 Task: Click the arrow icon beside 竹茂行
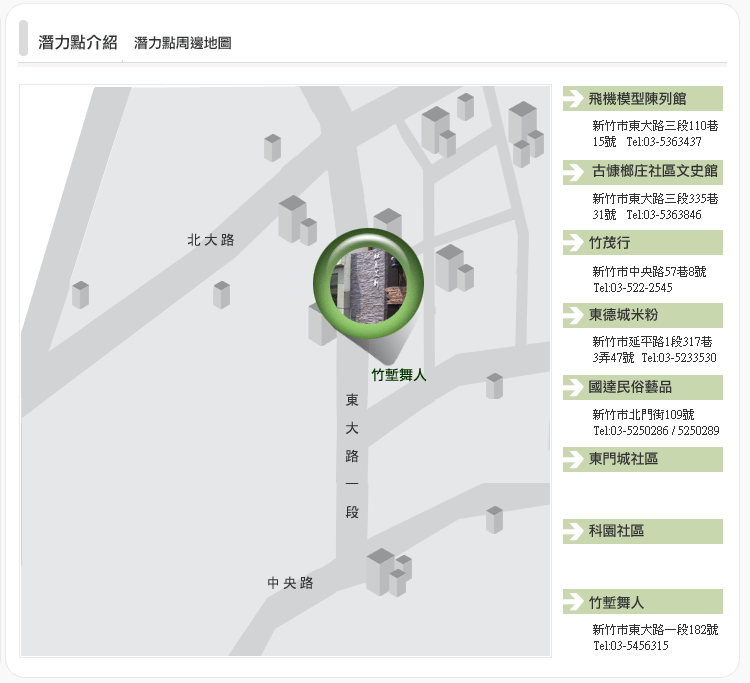click(573, 242)
